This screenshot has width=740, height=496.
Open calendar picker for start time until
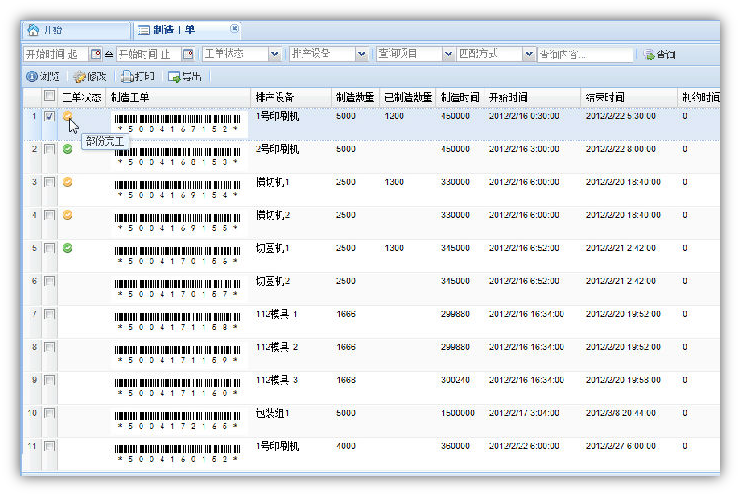click(x=187, y=54)
